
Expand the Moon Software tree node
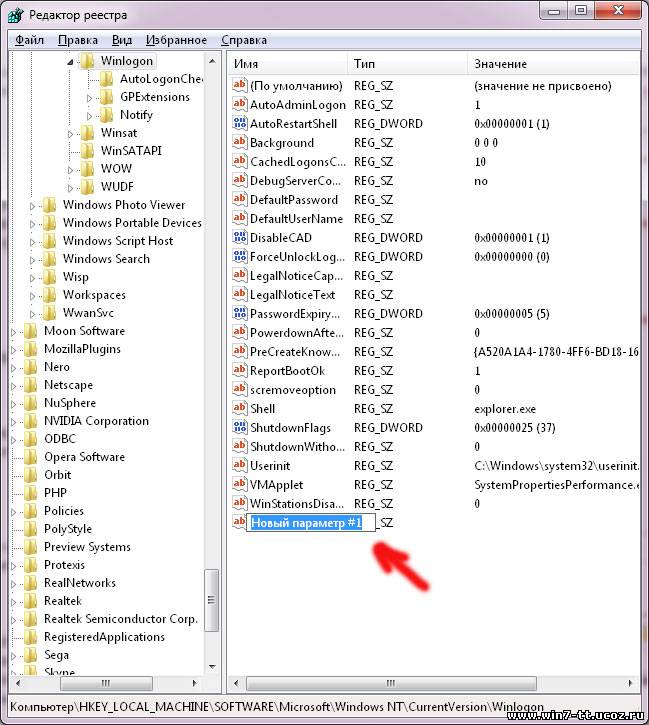pyautogui.click(x=13, y=332)
